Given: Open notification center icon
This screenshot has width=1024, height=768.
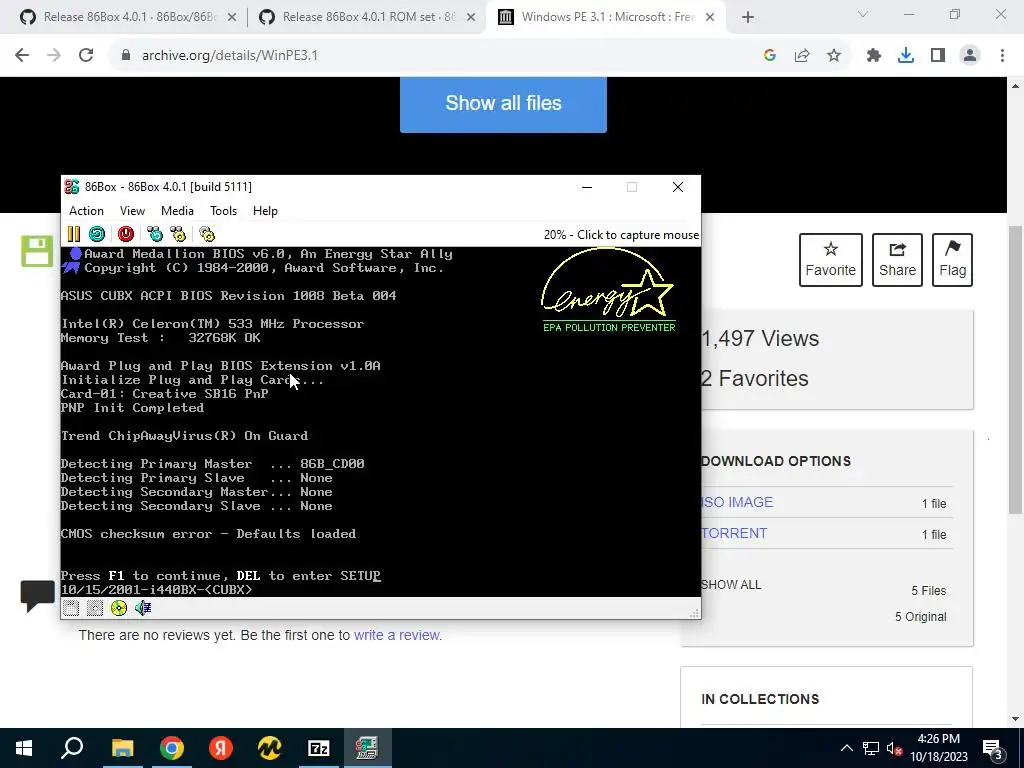Looking at the screenshot, I should pyautogui.click(x=993, y=748).
